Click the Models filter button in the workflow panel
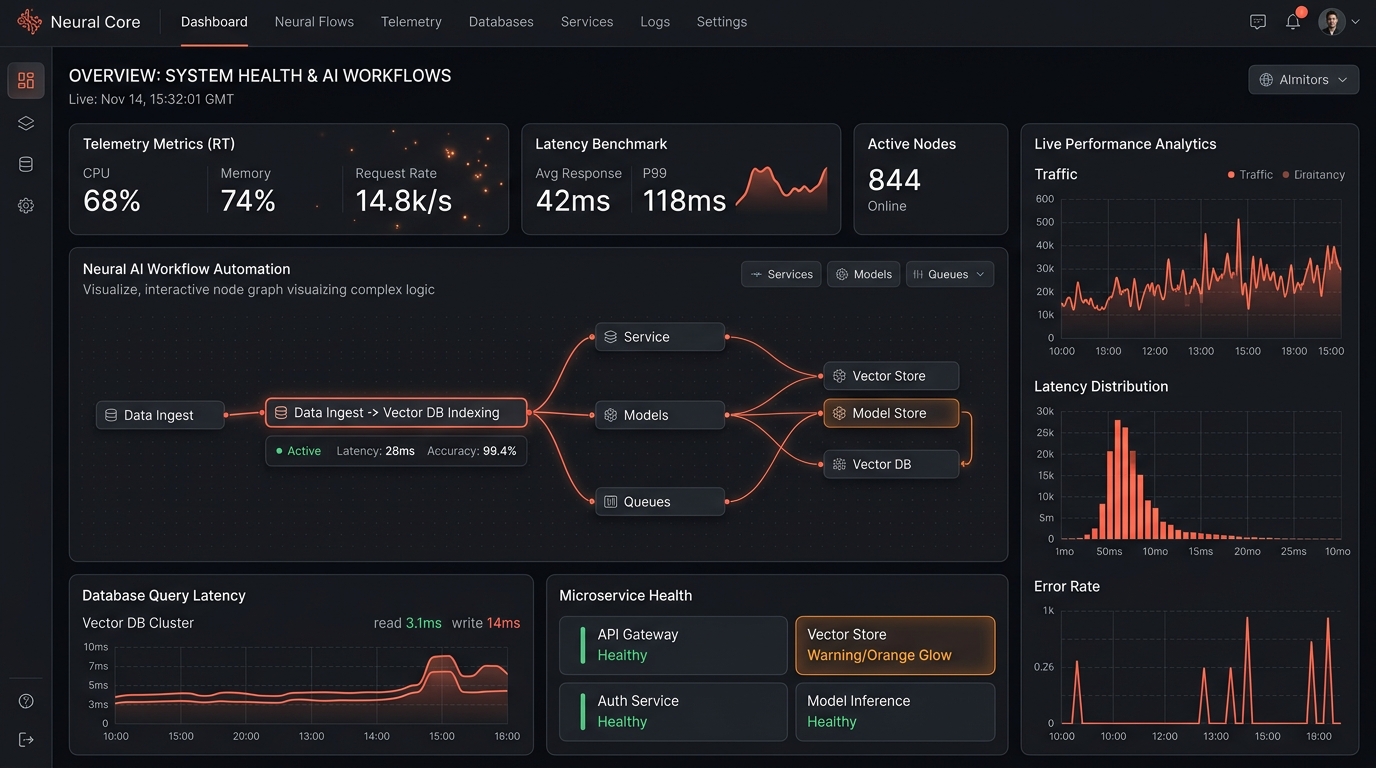Screen dimensions: 1376x768 863,274
